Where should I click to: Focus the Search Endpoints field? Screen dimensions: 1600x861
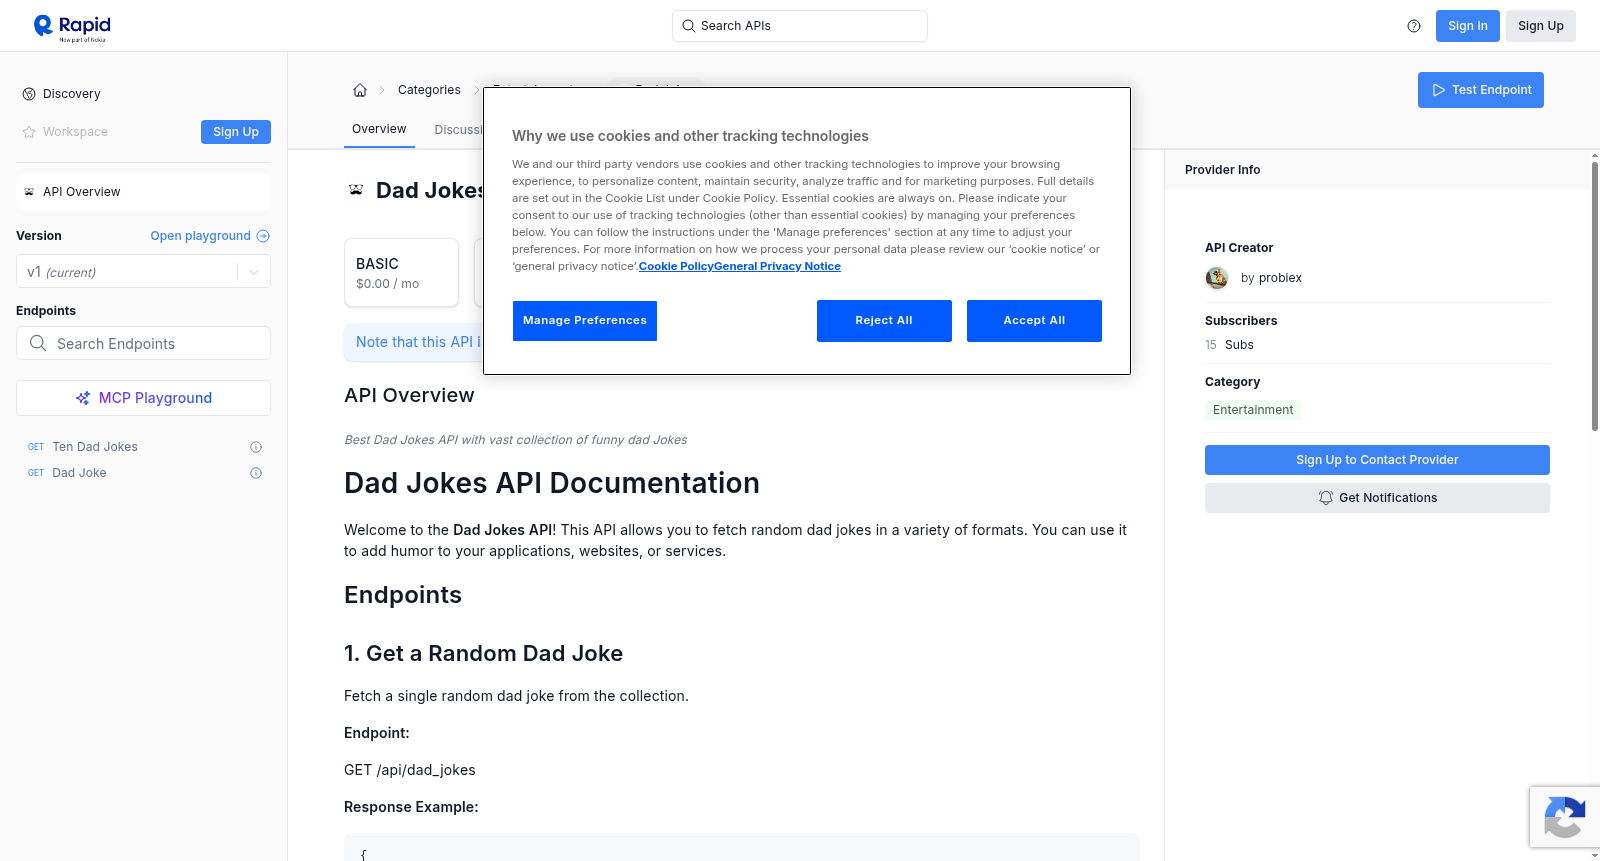pos(143,343)
